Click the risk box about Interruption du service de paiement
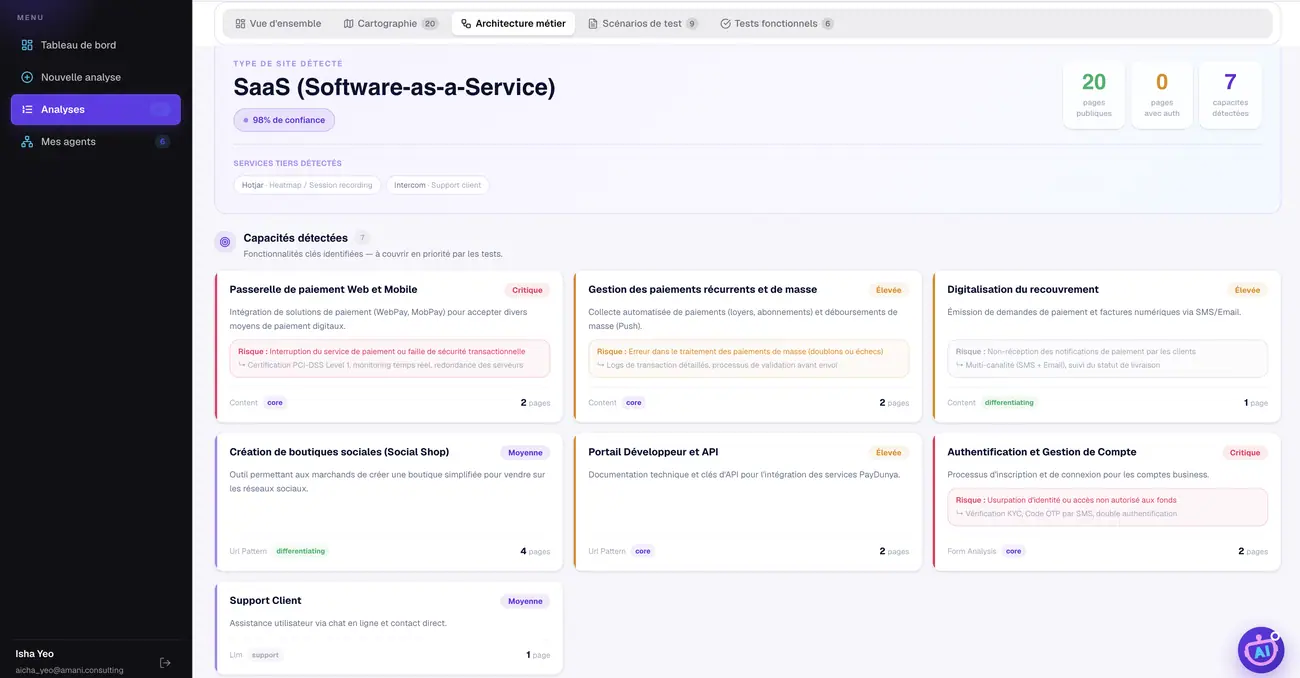Screen dimensions: 1300x678 point(389,358)
